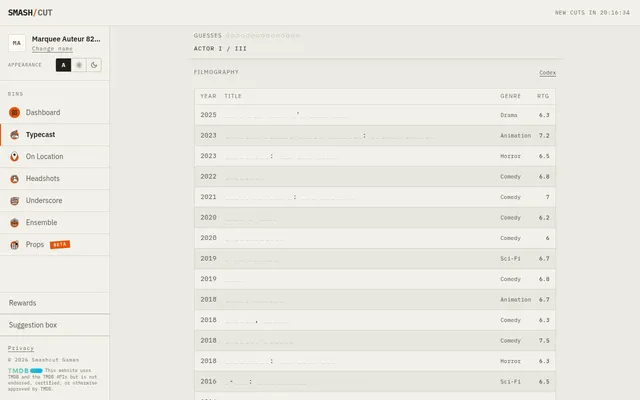Select the 2020 Comedy 6.2 row
This screenshot has width=640, height=400.
click(375, 218)
